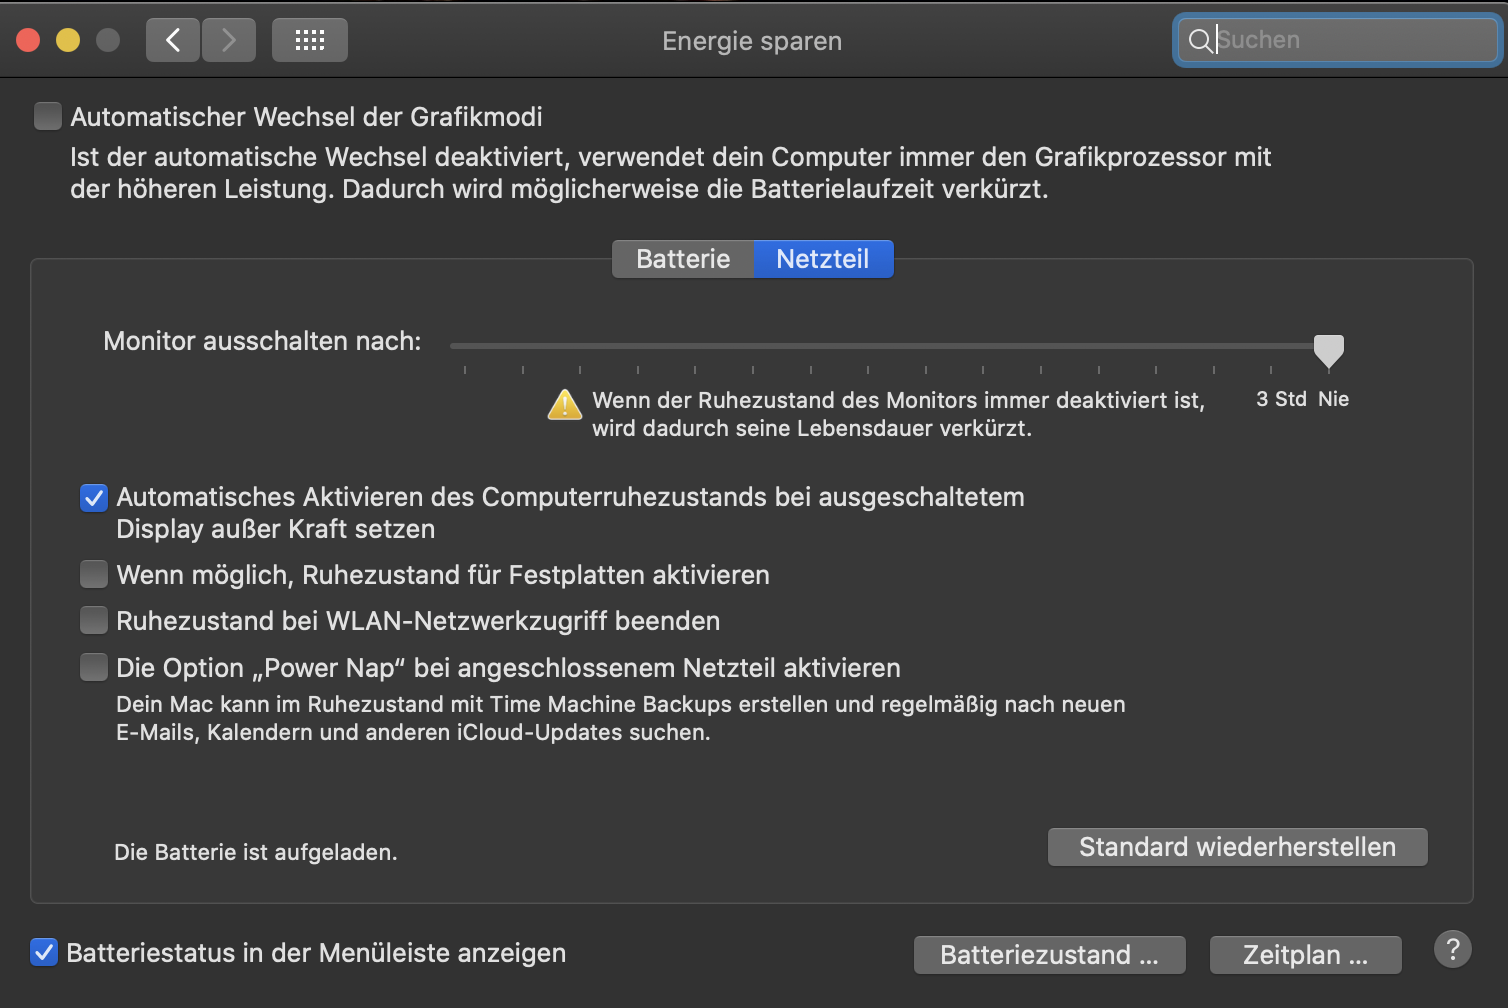The width and height of the screenshot is (1508, 1008).
Task: Check Ruhezustand bei WLAN-Netzwerkzugriff beenden
Action: point(94,620)
